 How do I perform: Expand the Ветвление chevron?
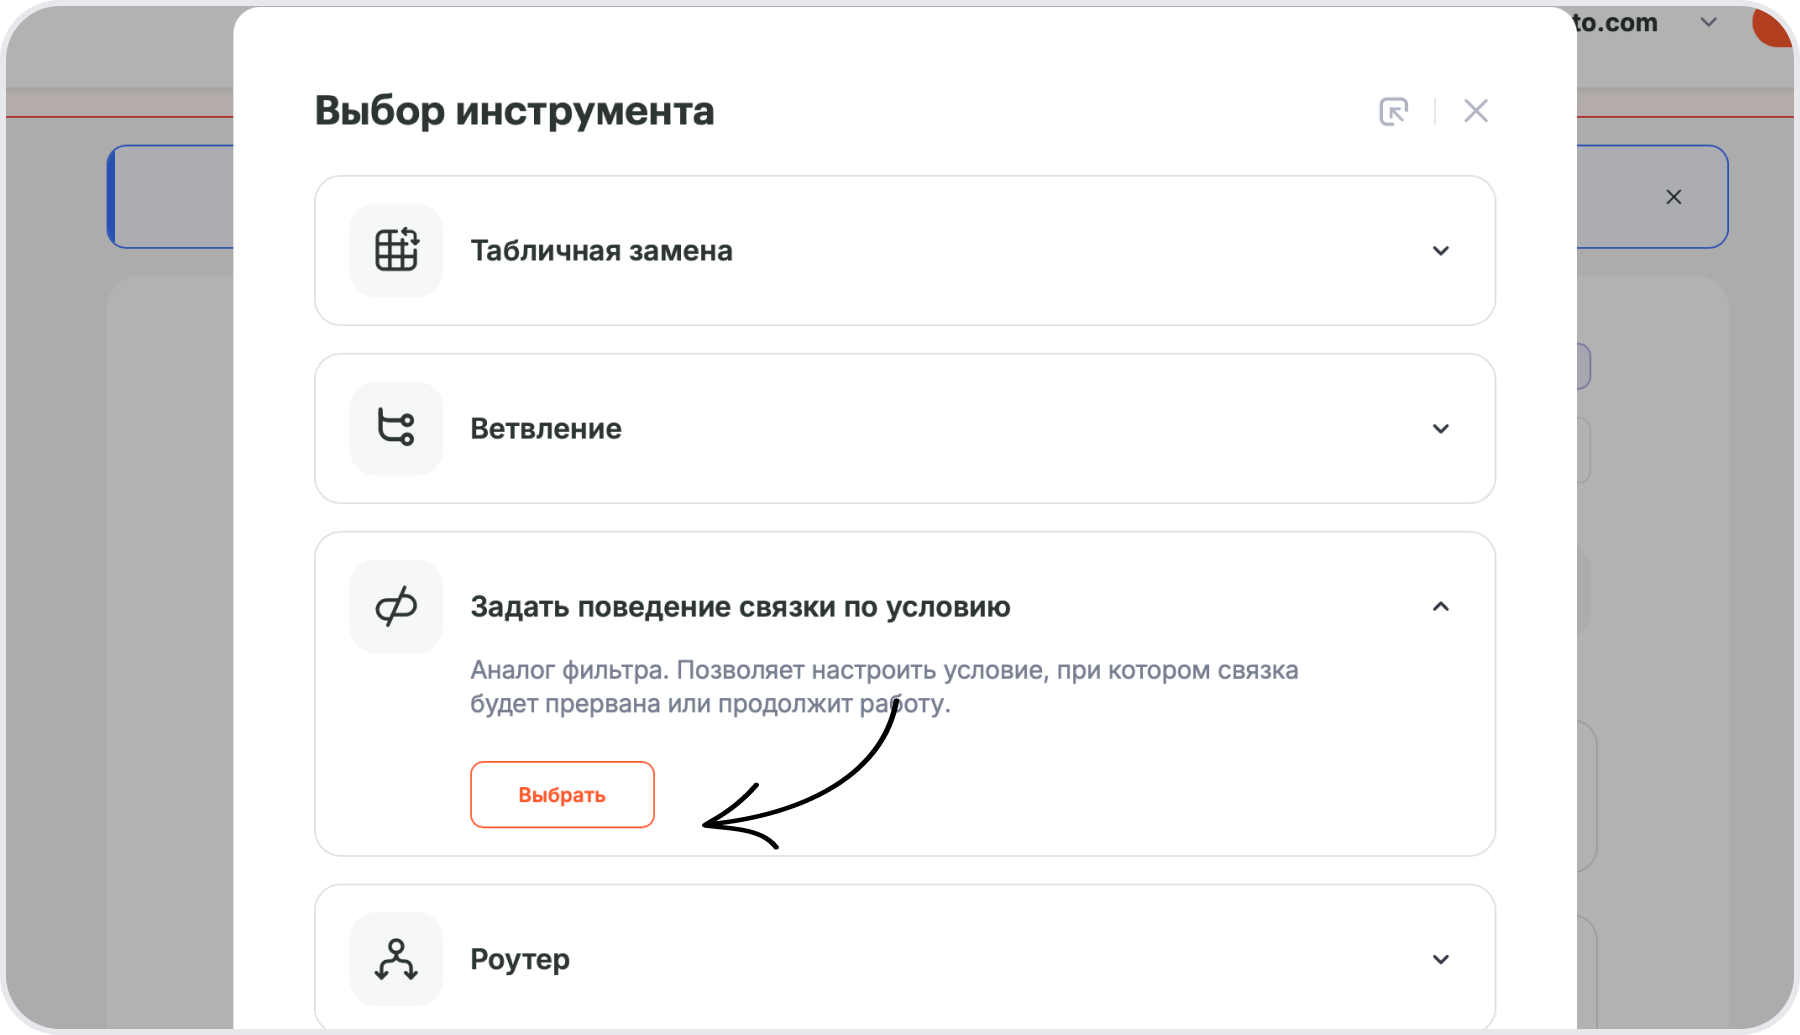click(x=1440, y=429)
